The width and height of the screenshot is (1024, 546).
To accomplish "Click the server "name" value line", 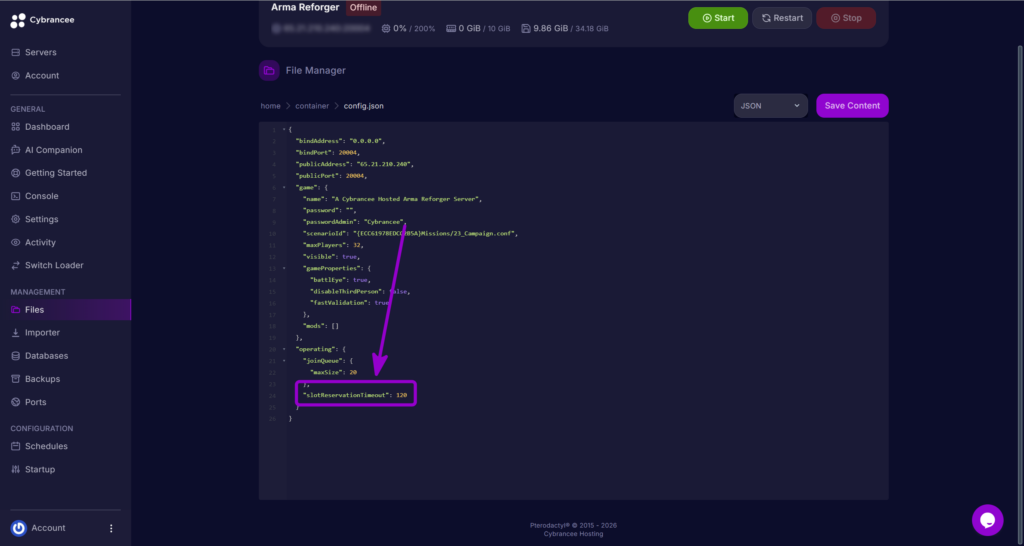I will [392, 199].
